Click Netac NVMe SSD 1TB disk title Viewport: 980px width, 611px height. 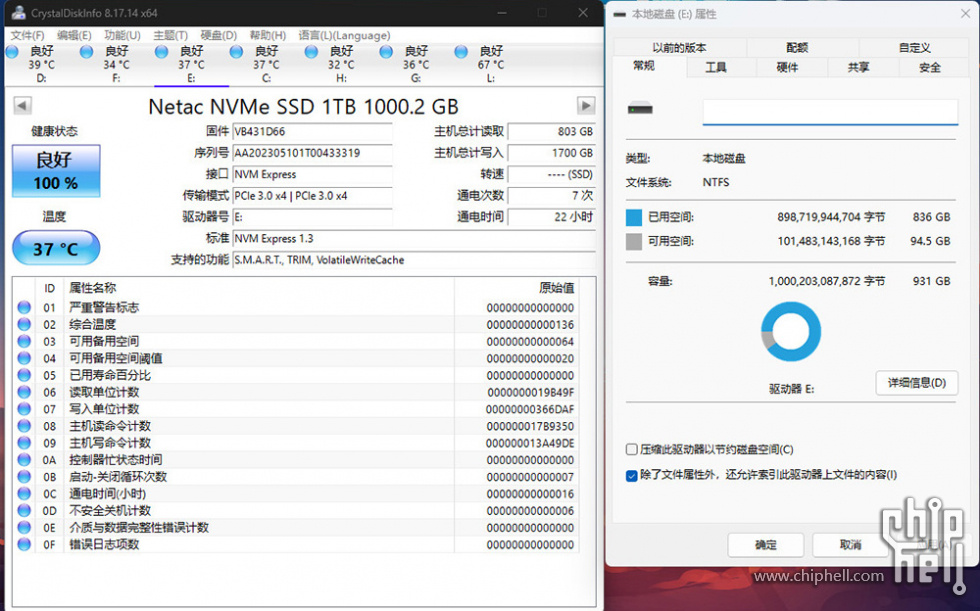pos(303,107)
